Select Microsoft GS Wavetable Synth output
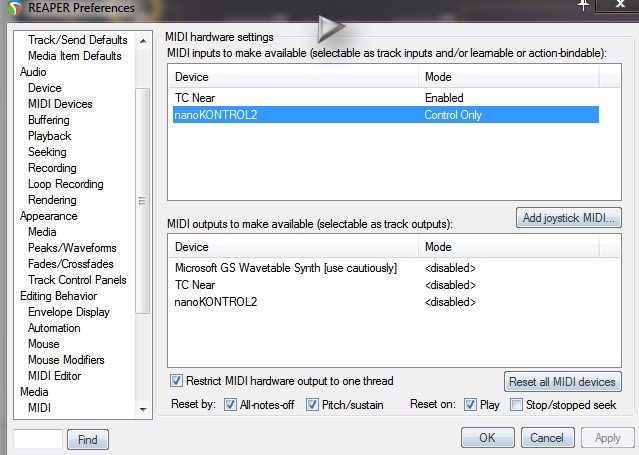The image size is (639, 455). [286, 268]
